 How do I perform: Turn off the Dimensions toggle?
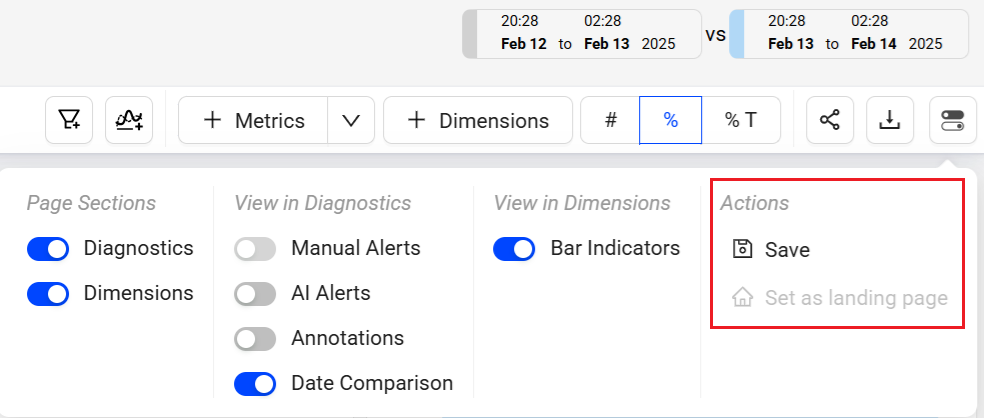48,294
